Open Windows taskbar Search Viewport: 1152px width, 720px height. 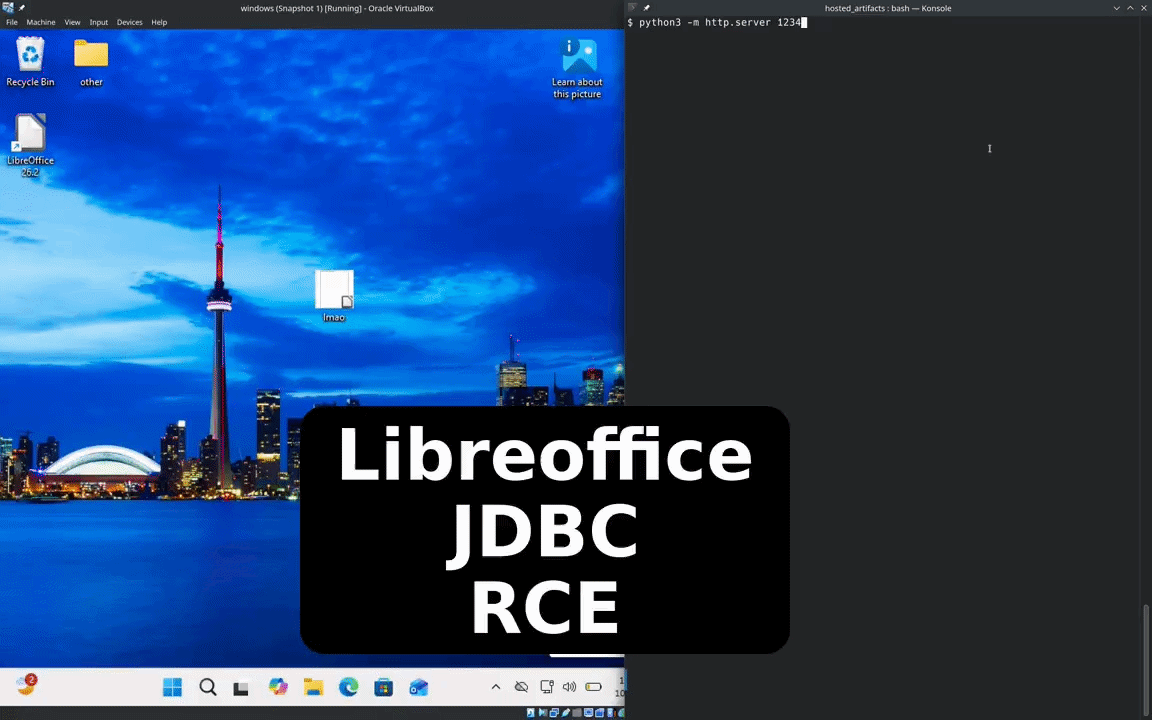tap(208, 687)
